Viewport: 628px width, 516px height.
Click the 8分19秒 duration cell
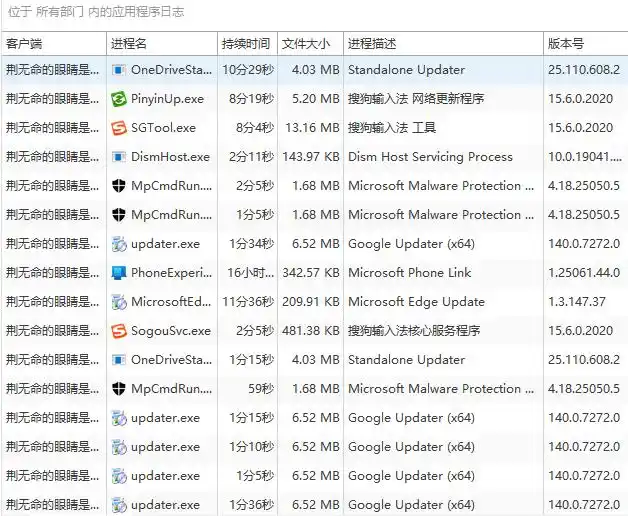tap(252, 99)
